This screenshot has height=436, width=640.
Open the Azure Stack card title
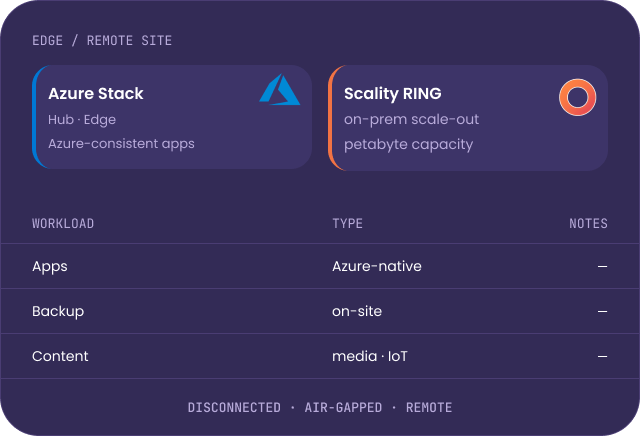96,93
